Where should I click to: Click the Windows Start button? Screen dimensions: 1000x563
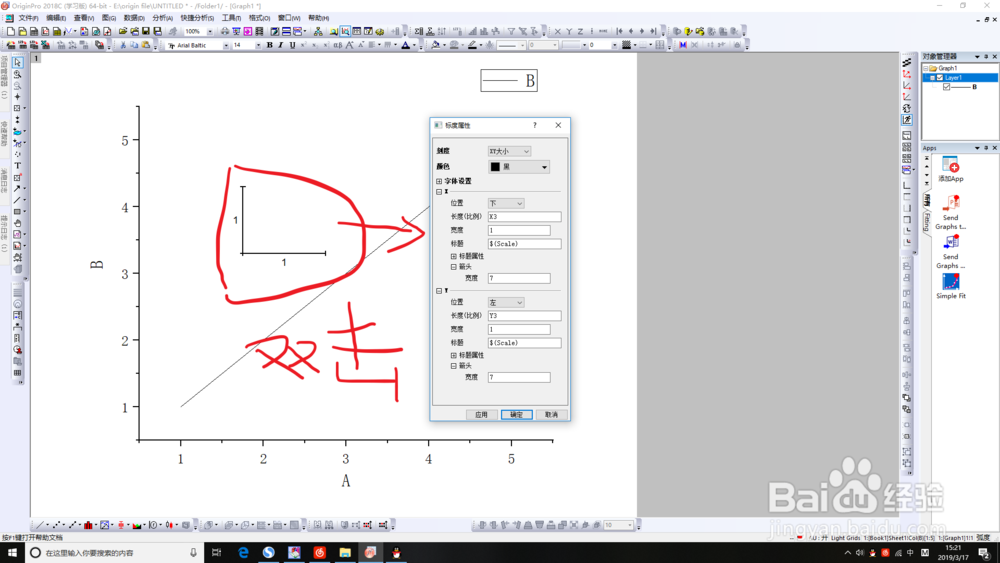pos(12,553)
